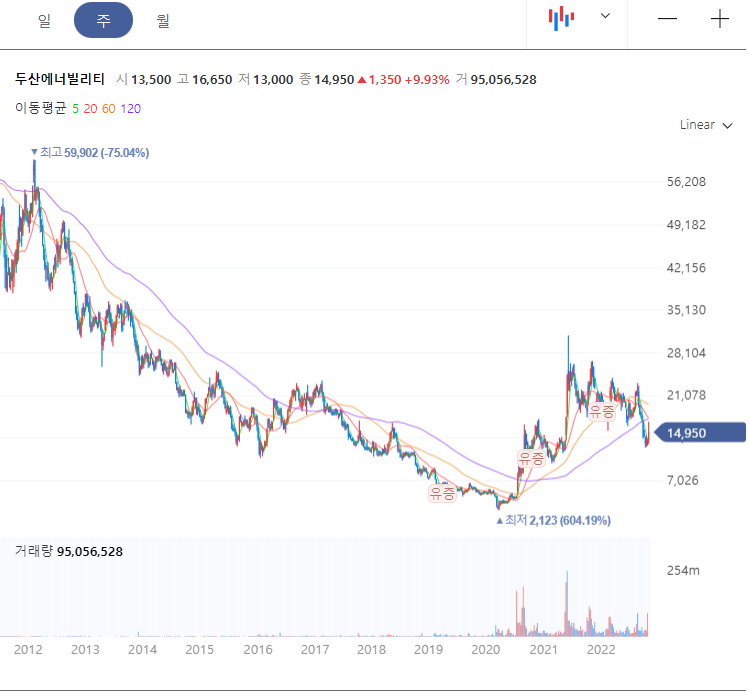Screen dimensions: 749x692
Task: Zoom in with the plus button
Action: click(x=719, y=19)
